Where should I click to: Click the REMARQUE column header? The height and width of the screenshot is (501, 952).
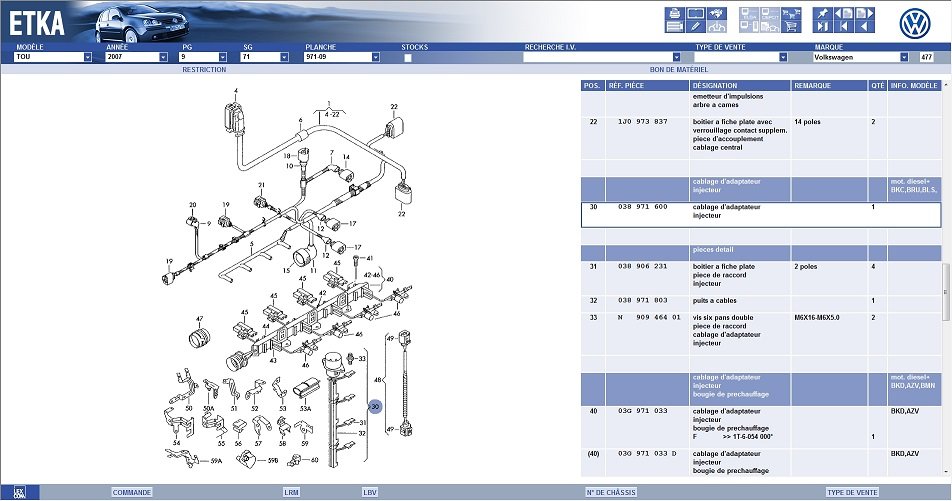(830, 86)
